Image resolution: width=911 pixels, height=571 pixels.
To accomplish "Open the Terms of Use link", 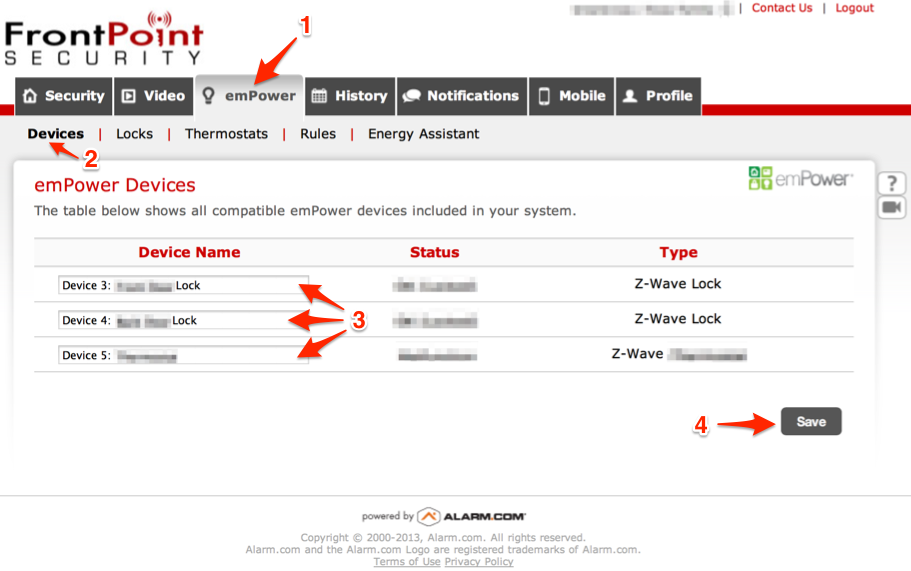I will (407, 562).
